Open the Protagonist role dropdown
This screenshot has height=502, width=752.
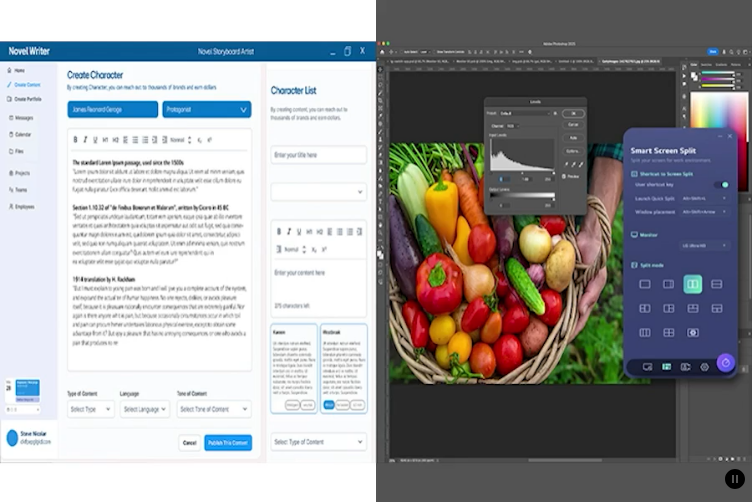point(206,110)
